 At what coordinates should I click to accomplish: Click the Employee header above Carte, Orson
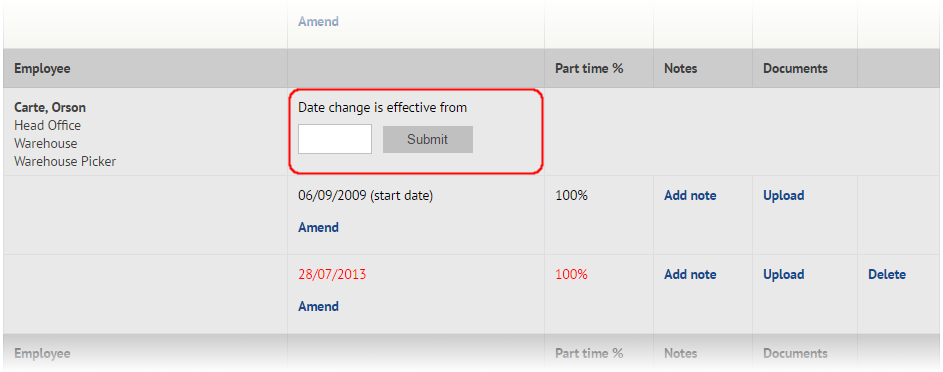pyautogui.click(x=42, y=69)
